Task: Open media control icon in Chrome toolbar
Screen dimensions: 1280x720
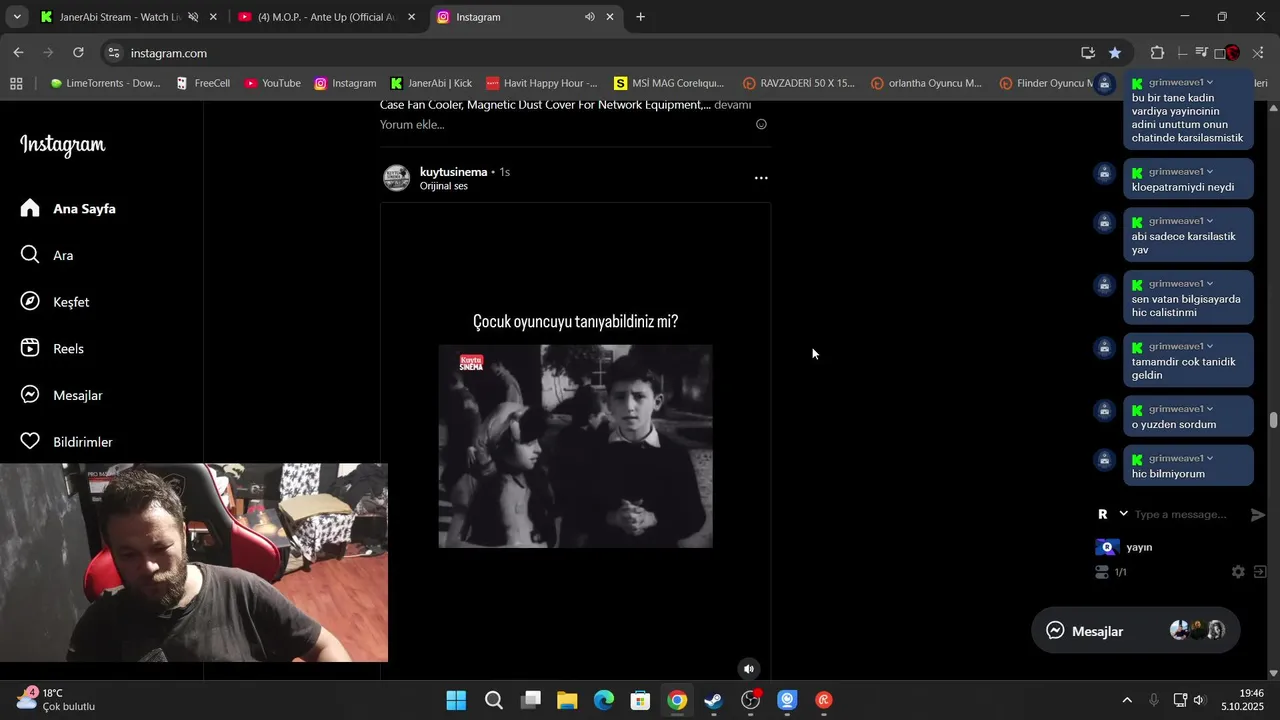Action: tap(1202, 53)
